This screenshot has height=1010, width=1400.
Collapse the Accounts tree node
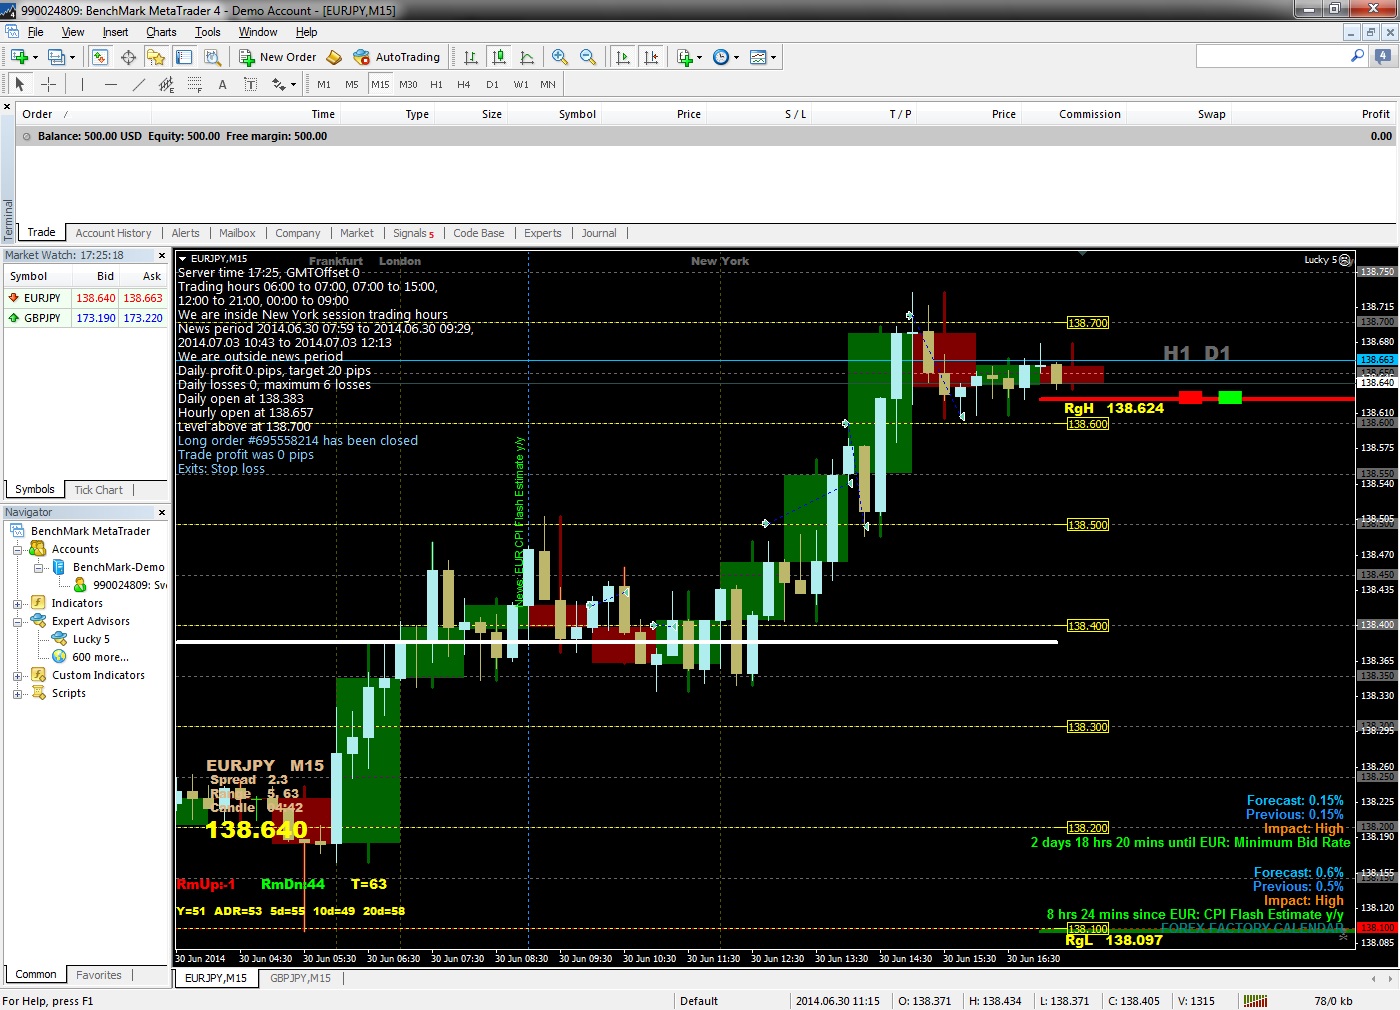point(17,550)
